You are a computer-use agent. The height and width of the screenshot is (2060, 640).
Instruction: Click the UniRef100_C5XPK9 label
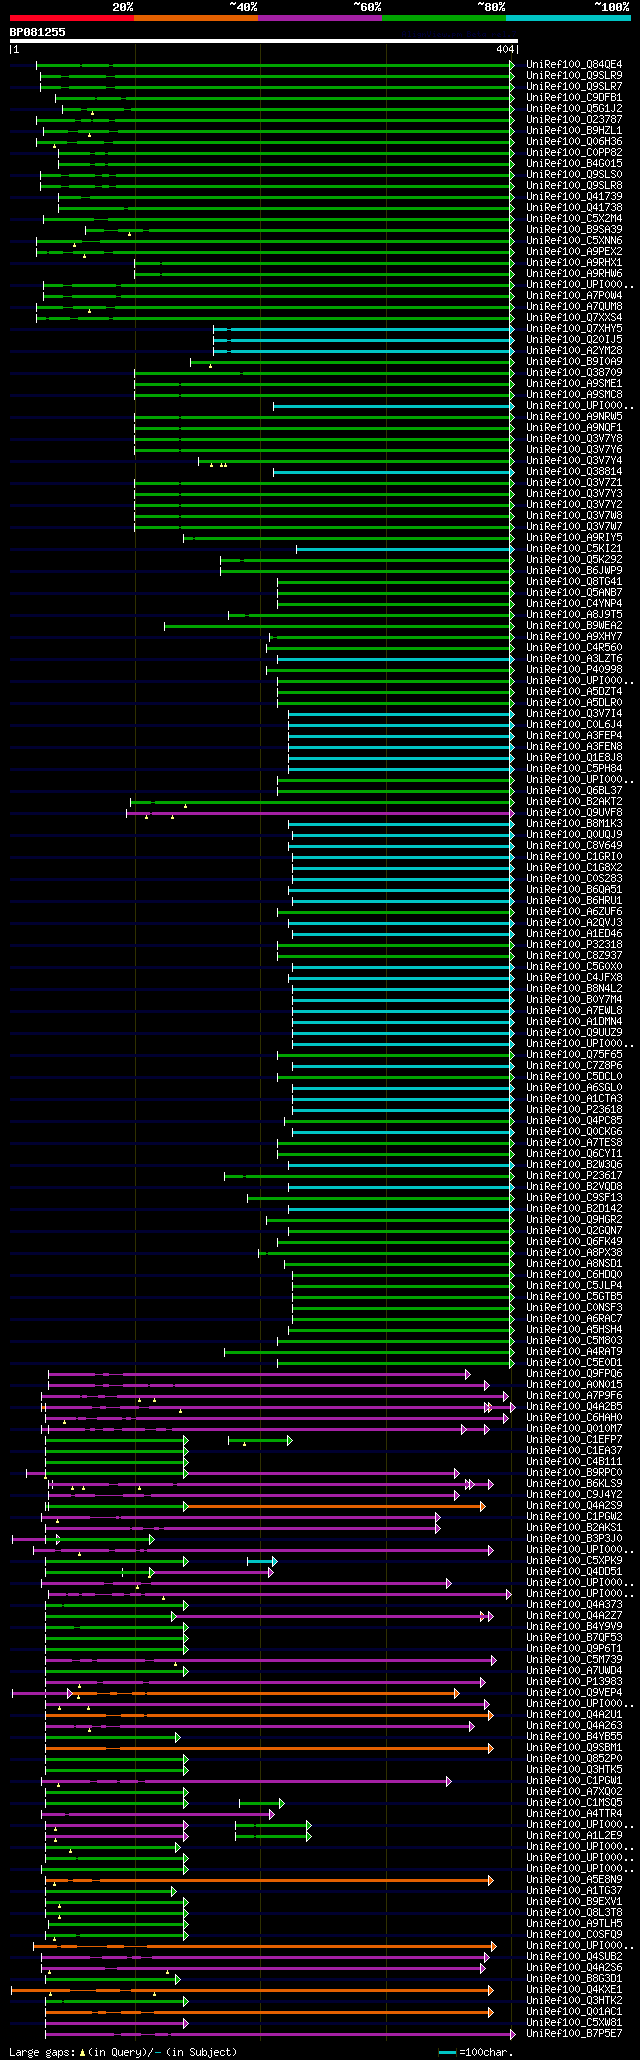click(574, 1561)
